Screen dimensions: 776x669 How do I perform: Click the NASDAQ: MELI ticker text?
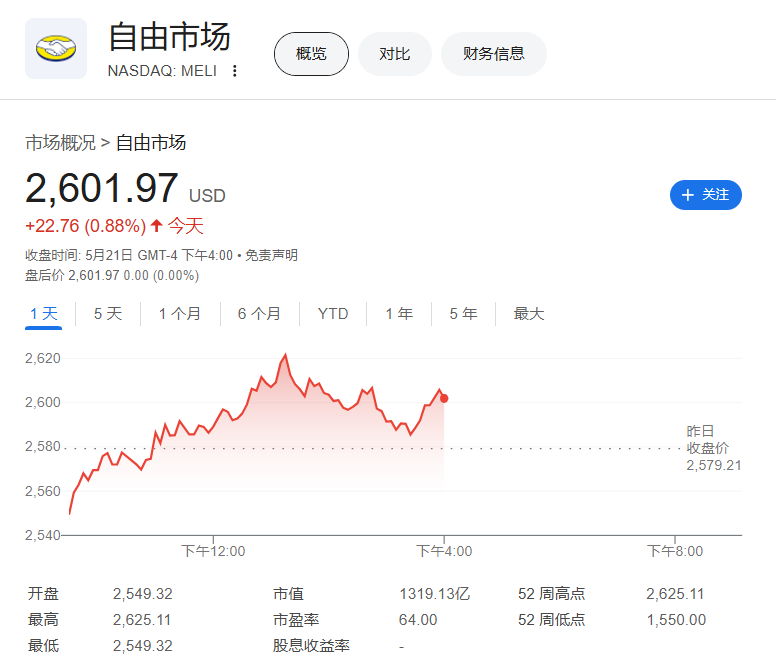pyautogui.click(x=162, y=71)
